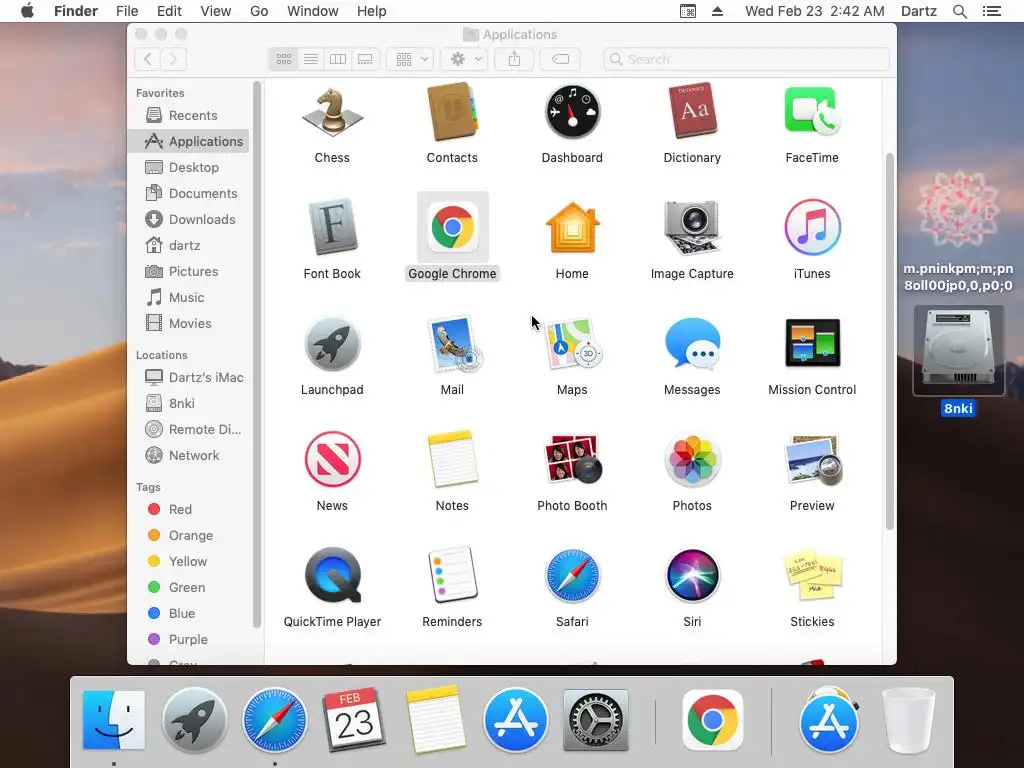
Task: Open the Window menu
Action: point(313,11)
